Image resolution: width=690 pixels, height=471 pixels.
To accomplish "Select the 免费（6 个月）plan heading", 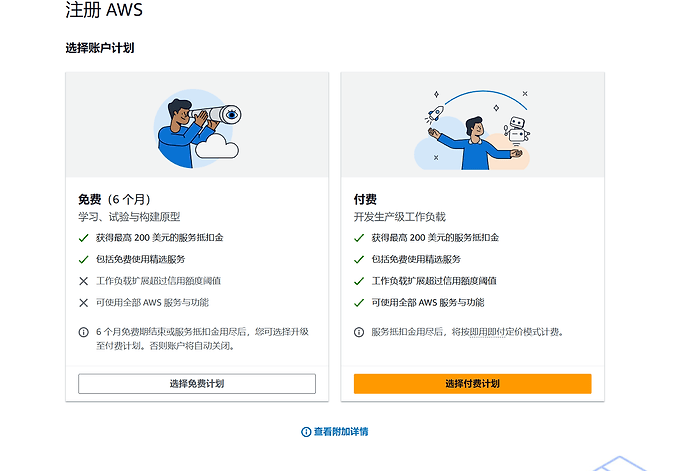I will pyautogui.click(x=114, y=199).
